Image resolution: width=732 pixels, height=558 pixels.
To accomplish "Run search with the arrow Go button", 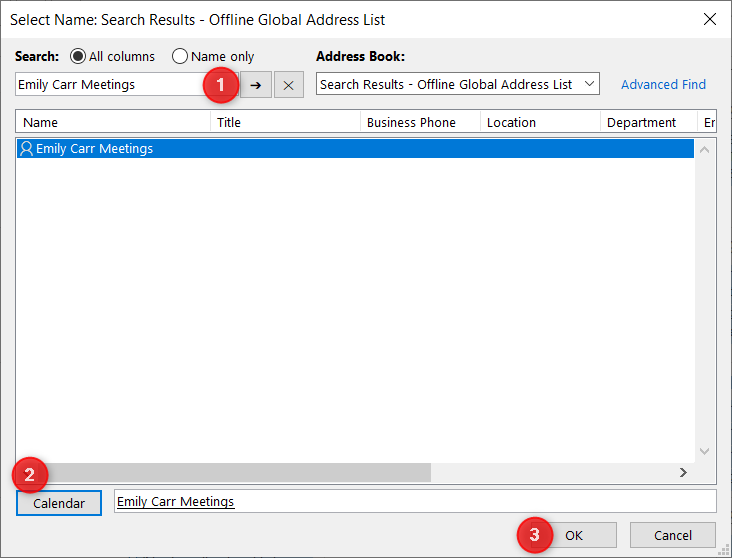I will (x=255, y=85).
